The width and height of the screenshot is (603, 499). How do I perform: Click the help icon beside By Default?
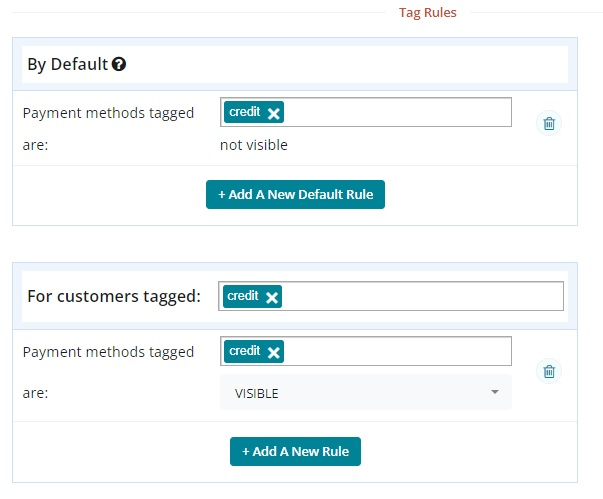[x=119, y=65]
